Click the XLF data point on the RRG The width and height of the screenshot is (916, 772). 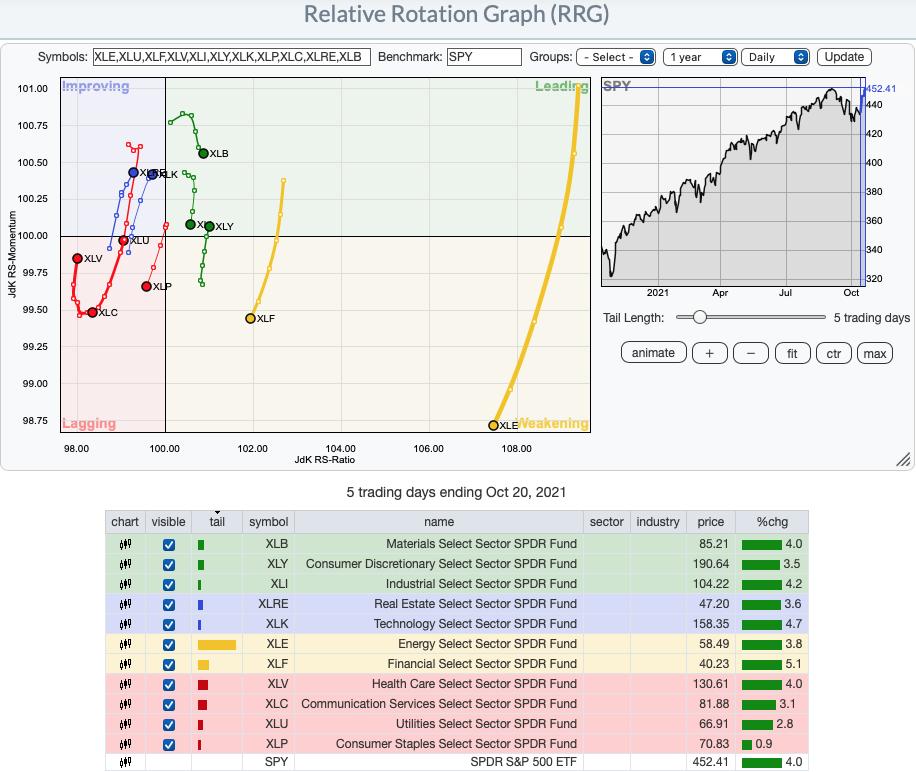[x=251, y=318]
